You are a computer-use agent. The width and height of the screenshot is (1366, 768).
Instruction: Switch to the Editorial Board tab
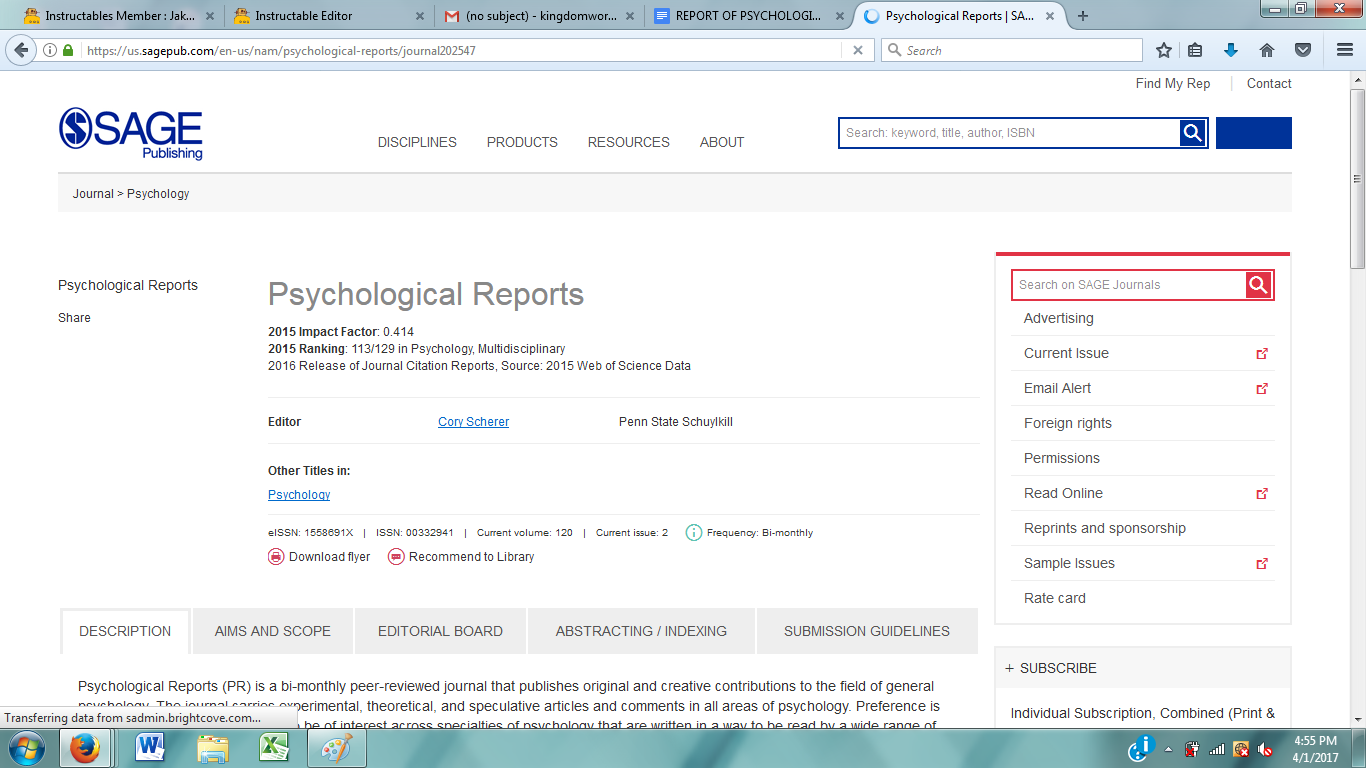[440, 630]
